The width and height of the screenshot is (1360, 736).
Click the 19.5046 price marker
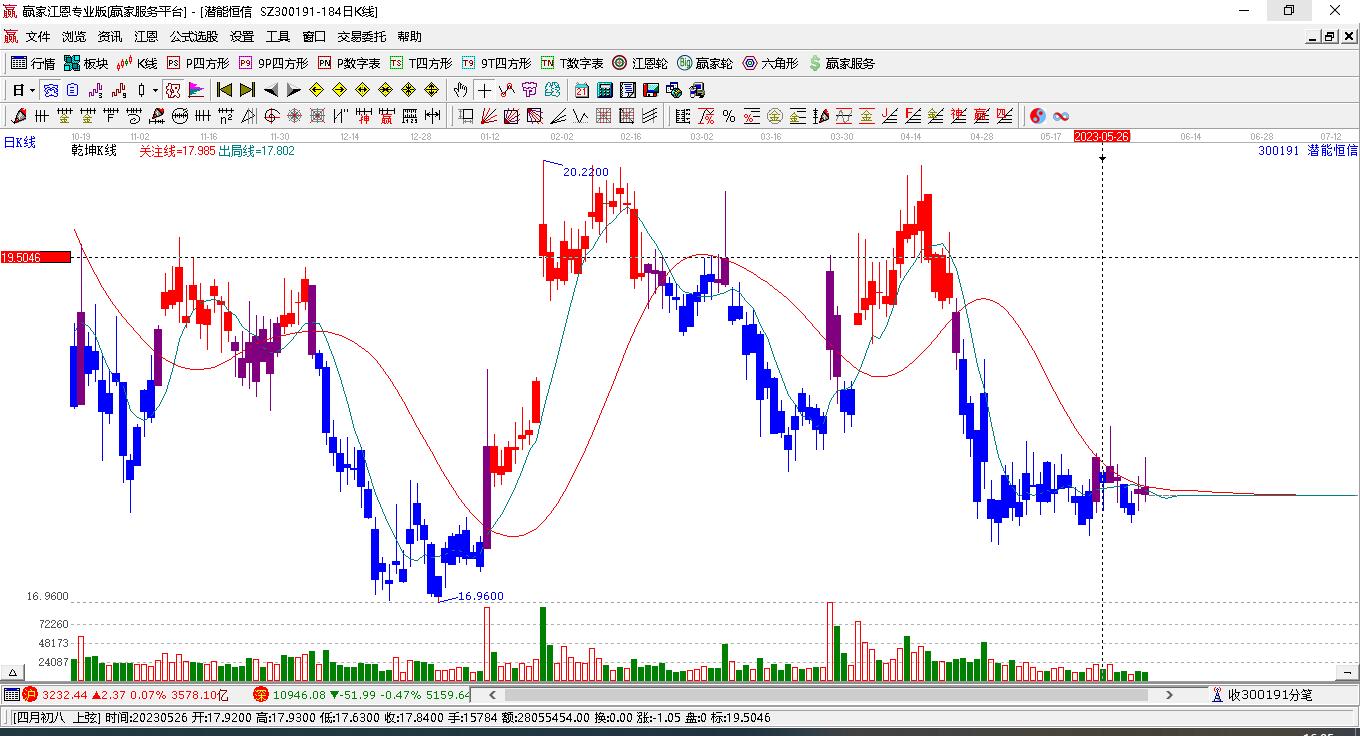click(x=36, y=257)
